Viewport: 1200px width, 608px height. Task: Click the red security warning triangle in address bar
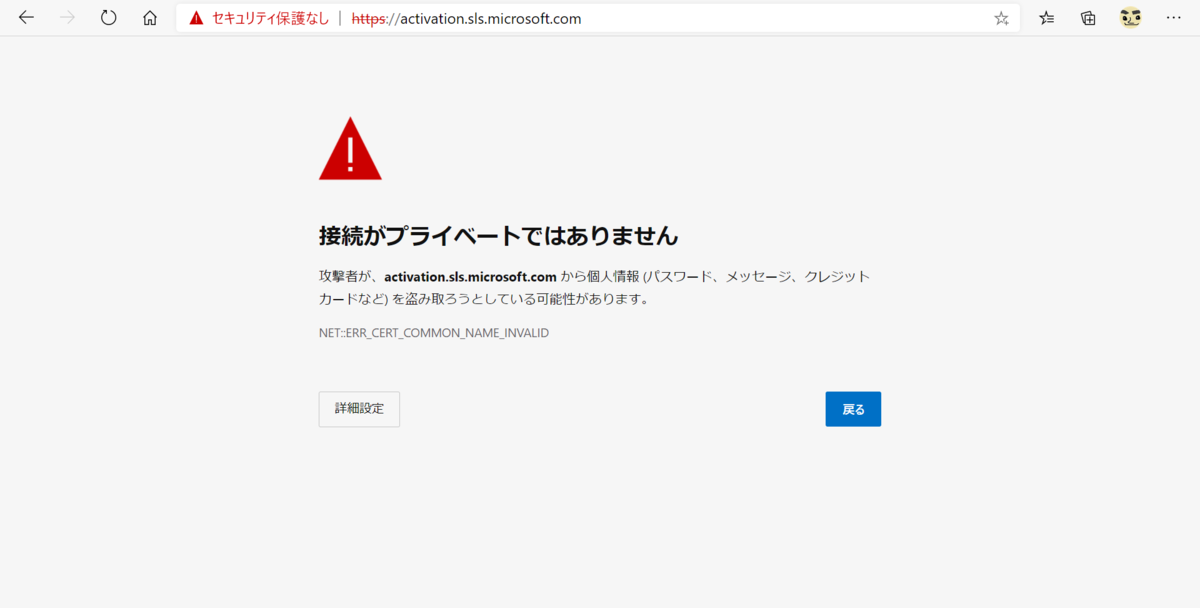pos(196,18)
